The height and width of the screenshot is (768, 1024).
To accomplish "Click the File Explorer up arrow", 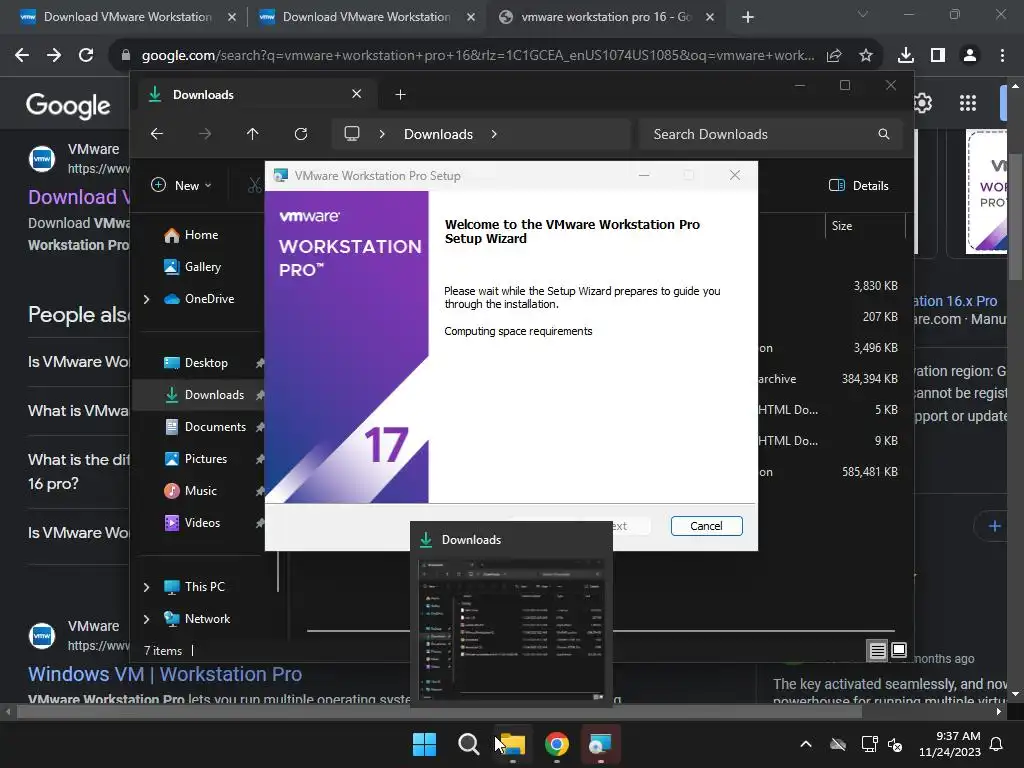I will pos(253,134).
